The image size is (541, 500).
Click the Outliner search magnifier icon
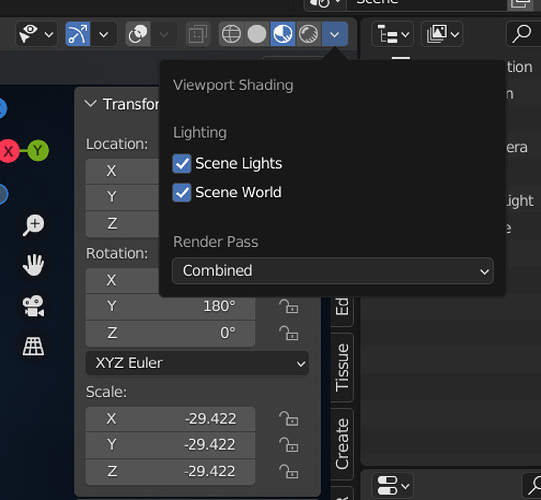point(522,34)
